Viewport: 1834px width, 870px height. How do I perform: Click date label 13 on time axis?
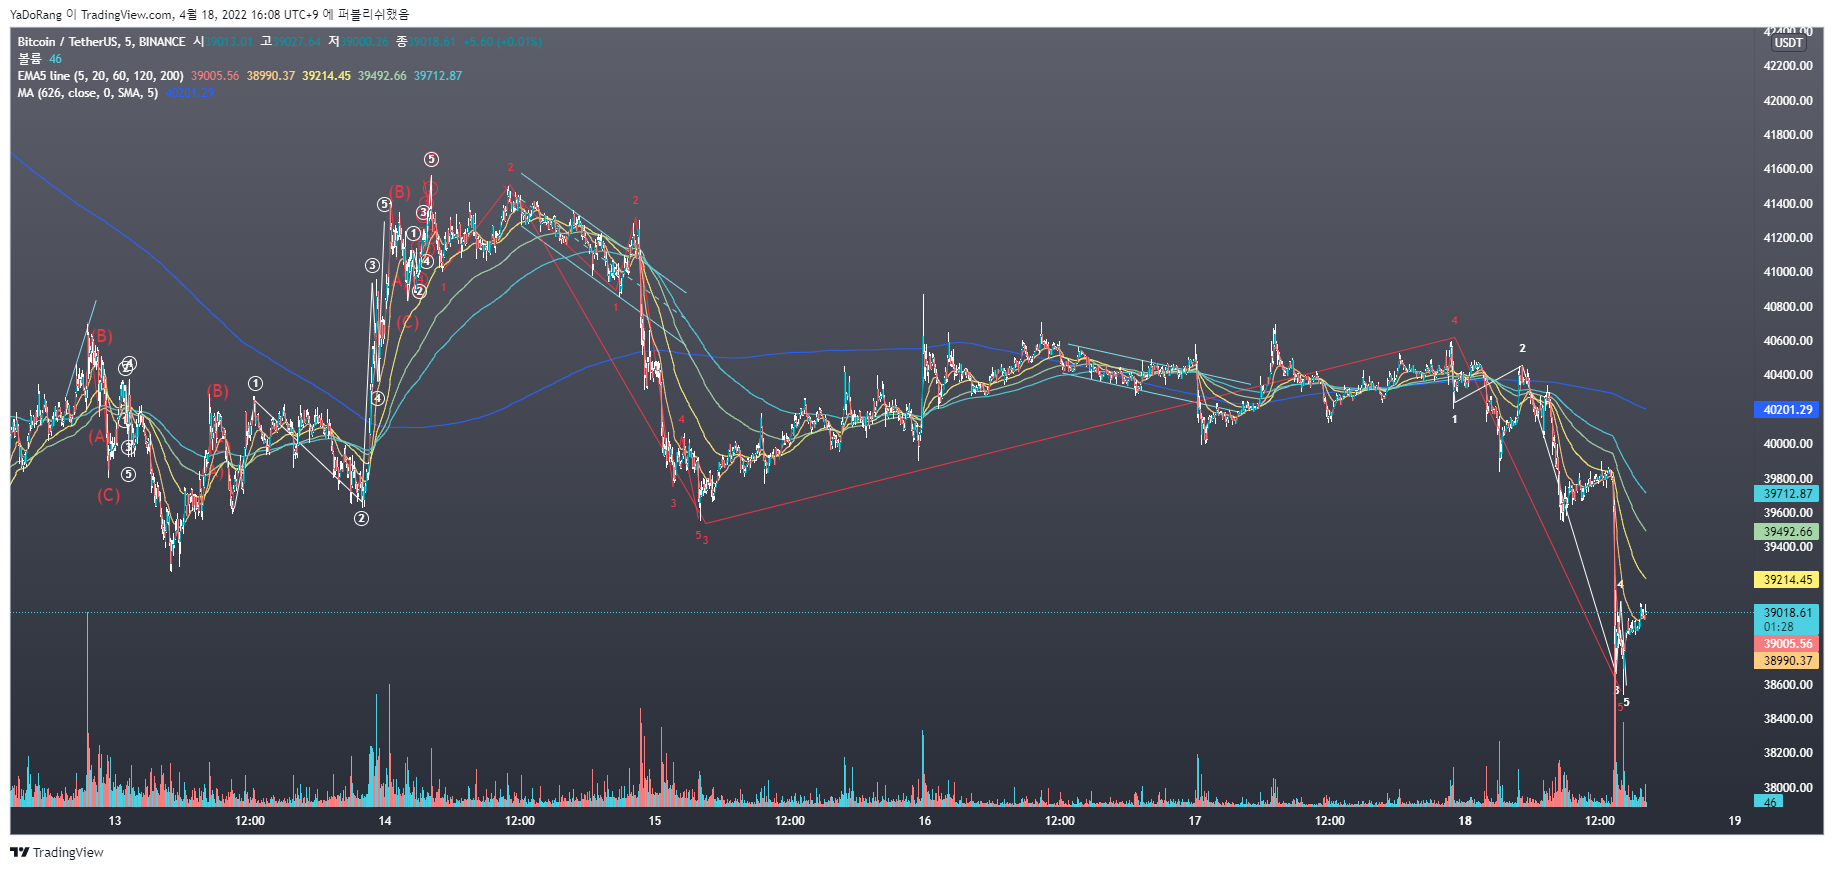pyautogui.click(x=115, y=821)
